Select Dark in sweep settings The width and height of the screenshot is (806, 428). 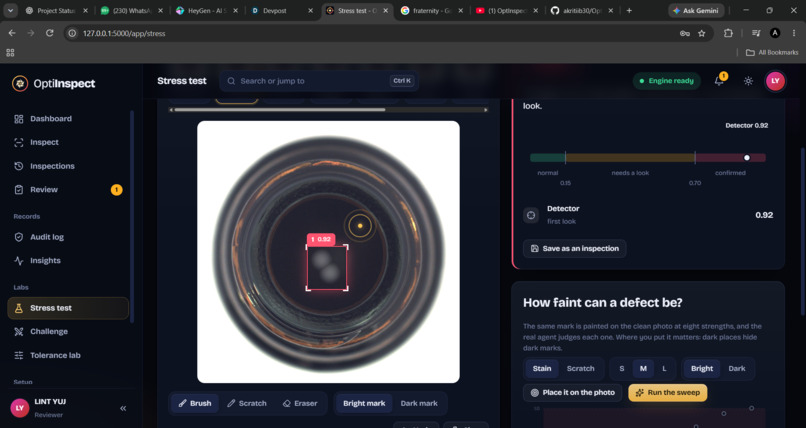pyautogui.click(x=737, y=368)
